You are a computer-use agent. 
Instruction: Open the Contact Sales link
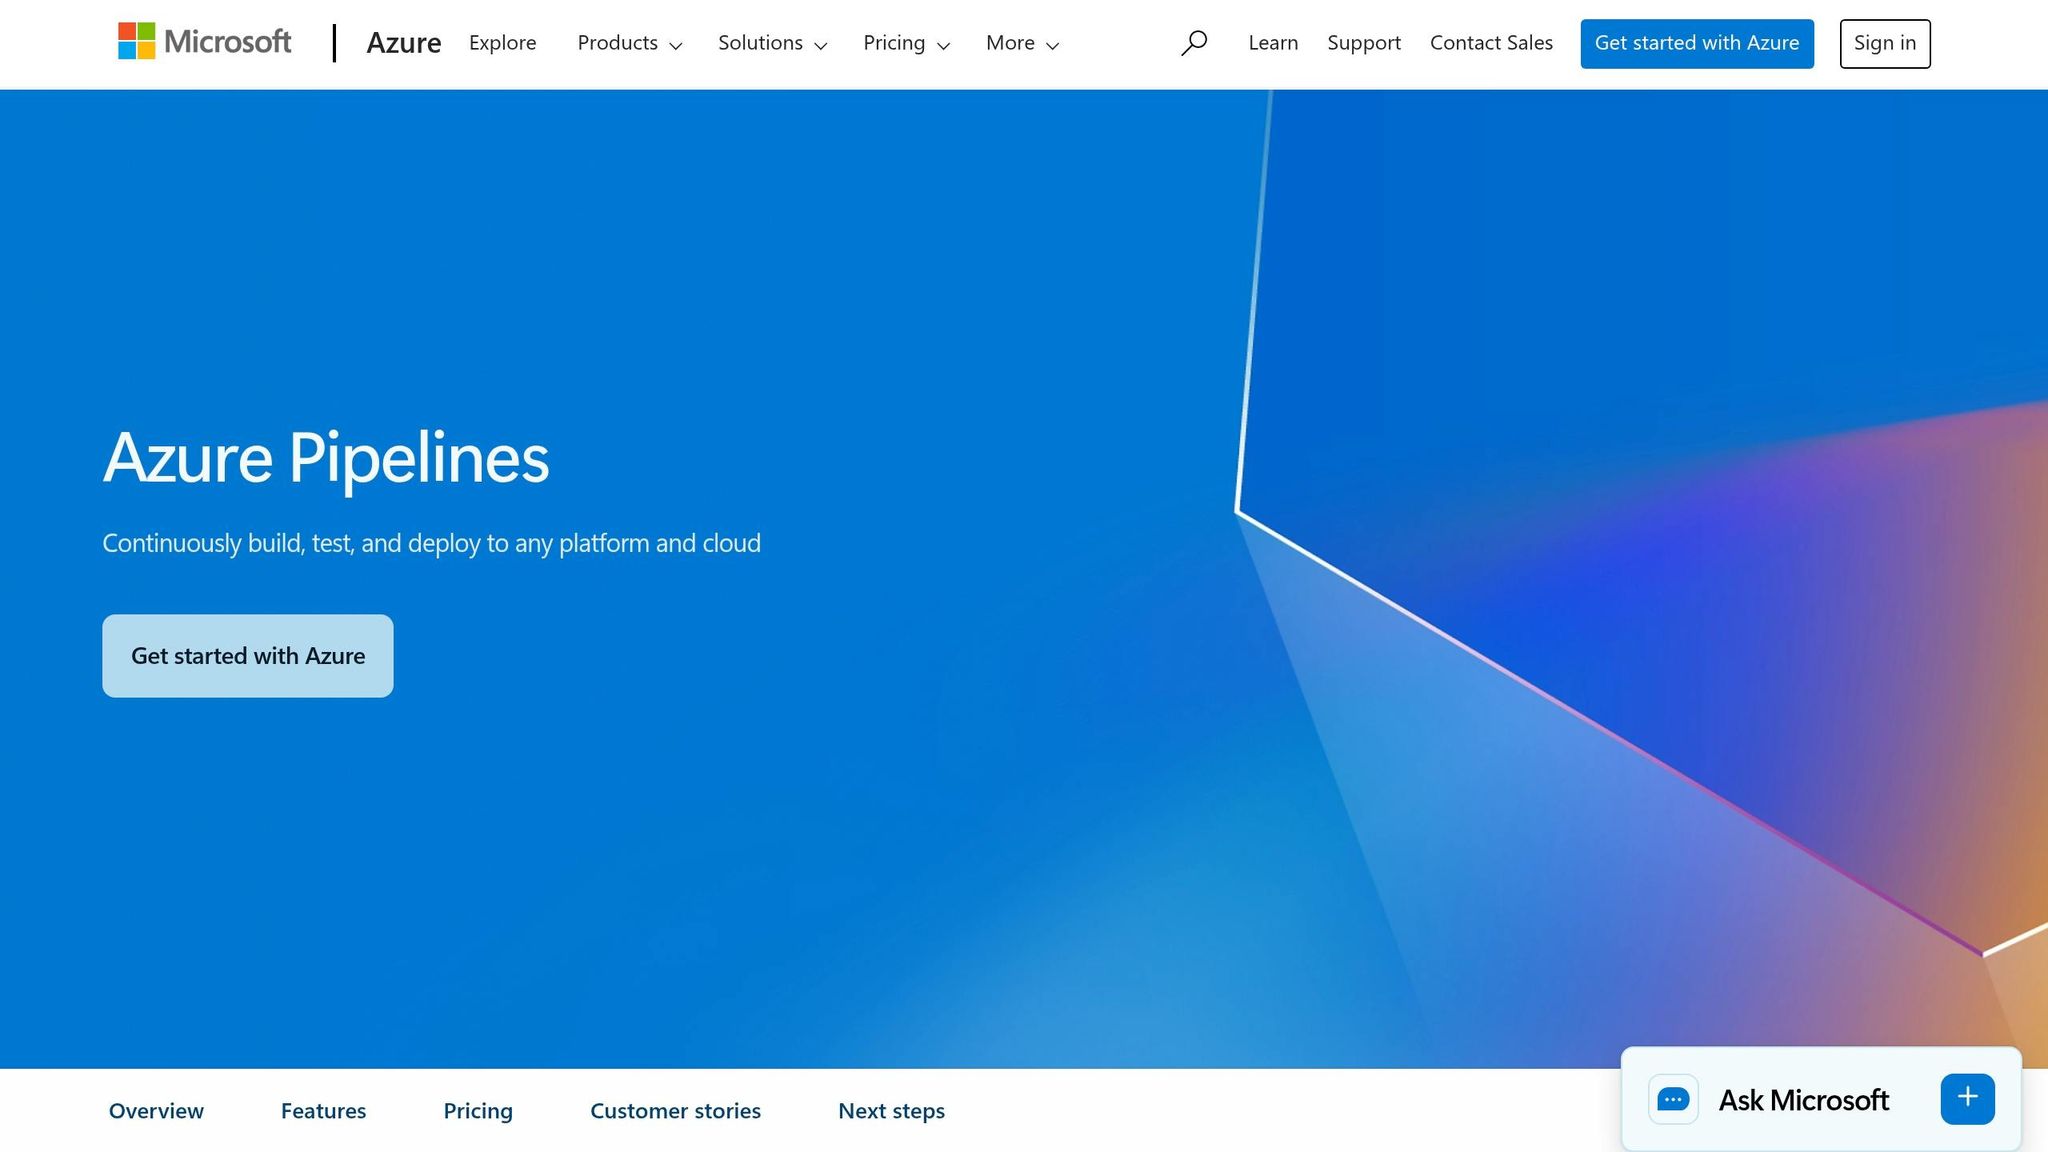pyautogui.click(x=1491, y=43)
